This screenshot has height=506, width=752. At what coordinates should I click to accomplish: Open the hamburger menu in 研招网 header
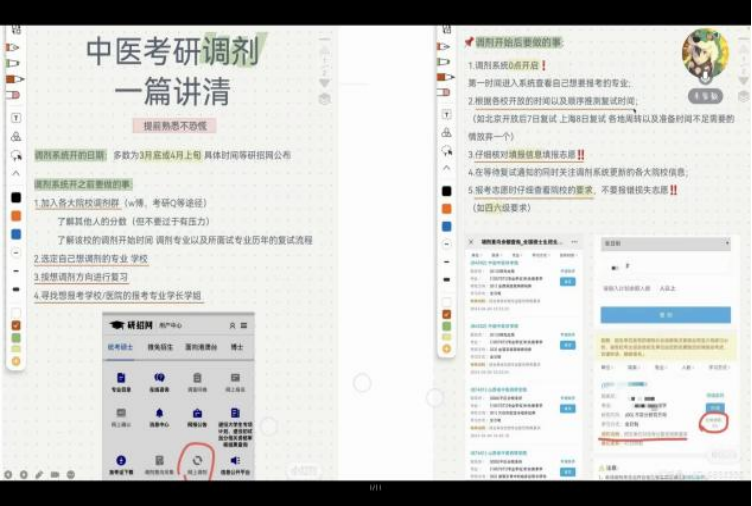[246, 326]
